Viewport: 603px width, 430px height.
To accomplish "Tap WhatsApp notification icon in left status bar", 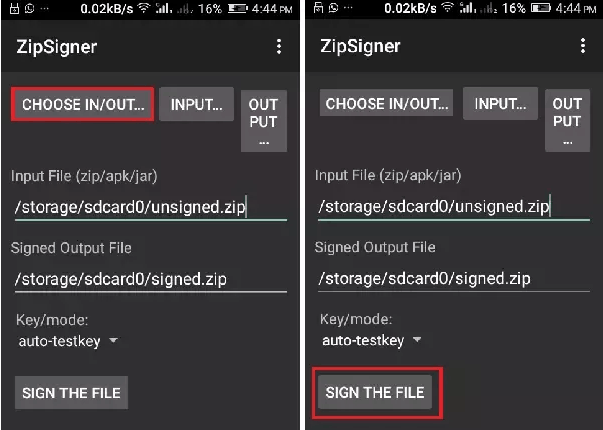I will tap(30, 8).
